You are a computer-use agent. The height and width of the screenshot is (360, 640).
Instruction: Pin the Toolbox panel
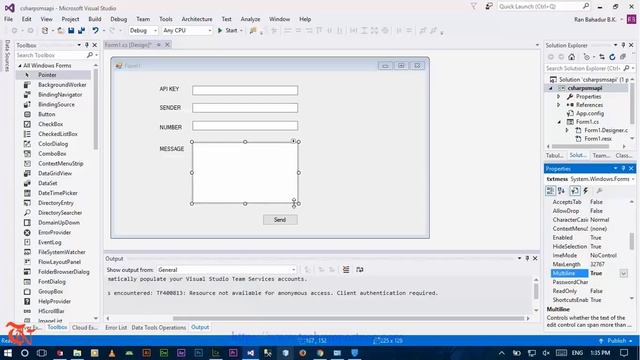point(87,45)
